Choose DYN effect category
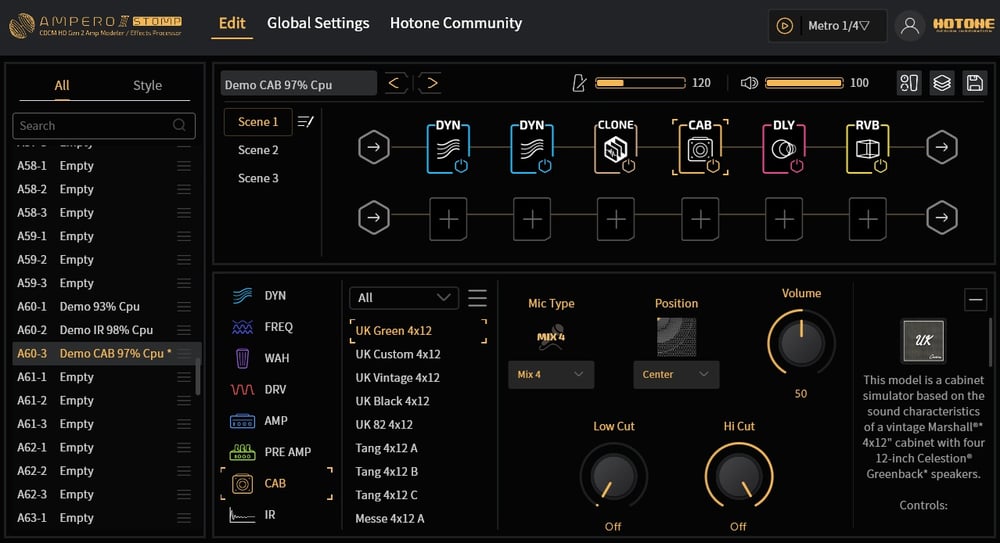Screen dimensions: 1000x543 (x=260, y=295)
